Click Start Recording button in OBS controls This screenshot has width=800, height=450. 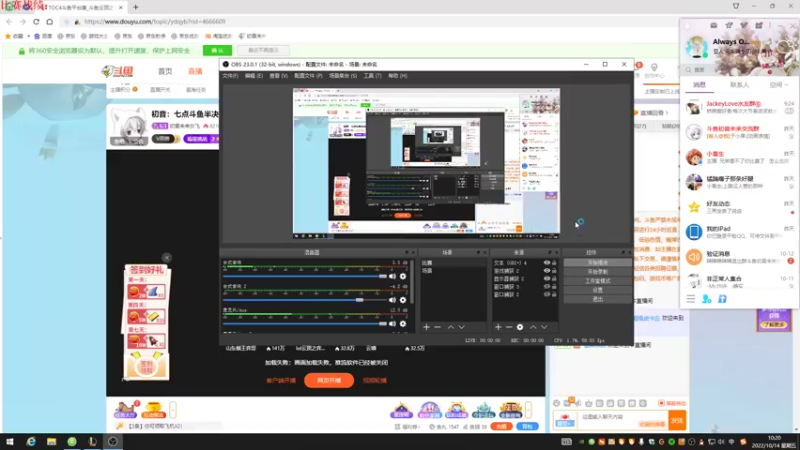(597, 272)
